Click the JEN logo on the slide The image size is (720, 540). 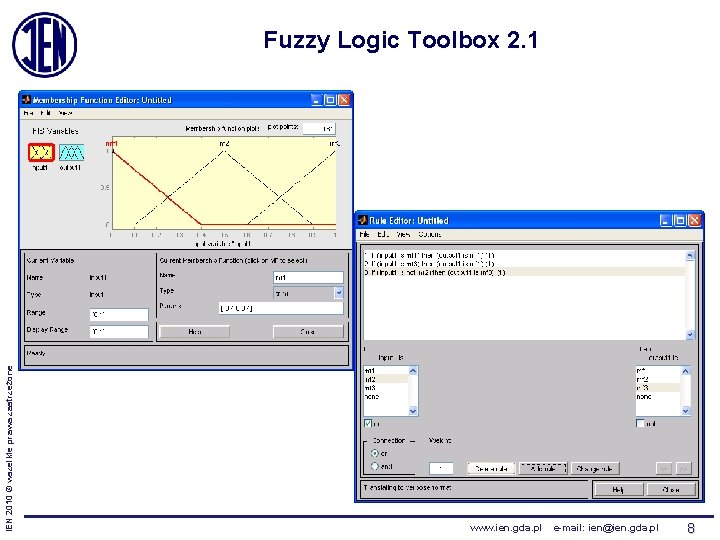coord(45,45)
